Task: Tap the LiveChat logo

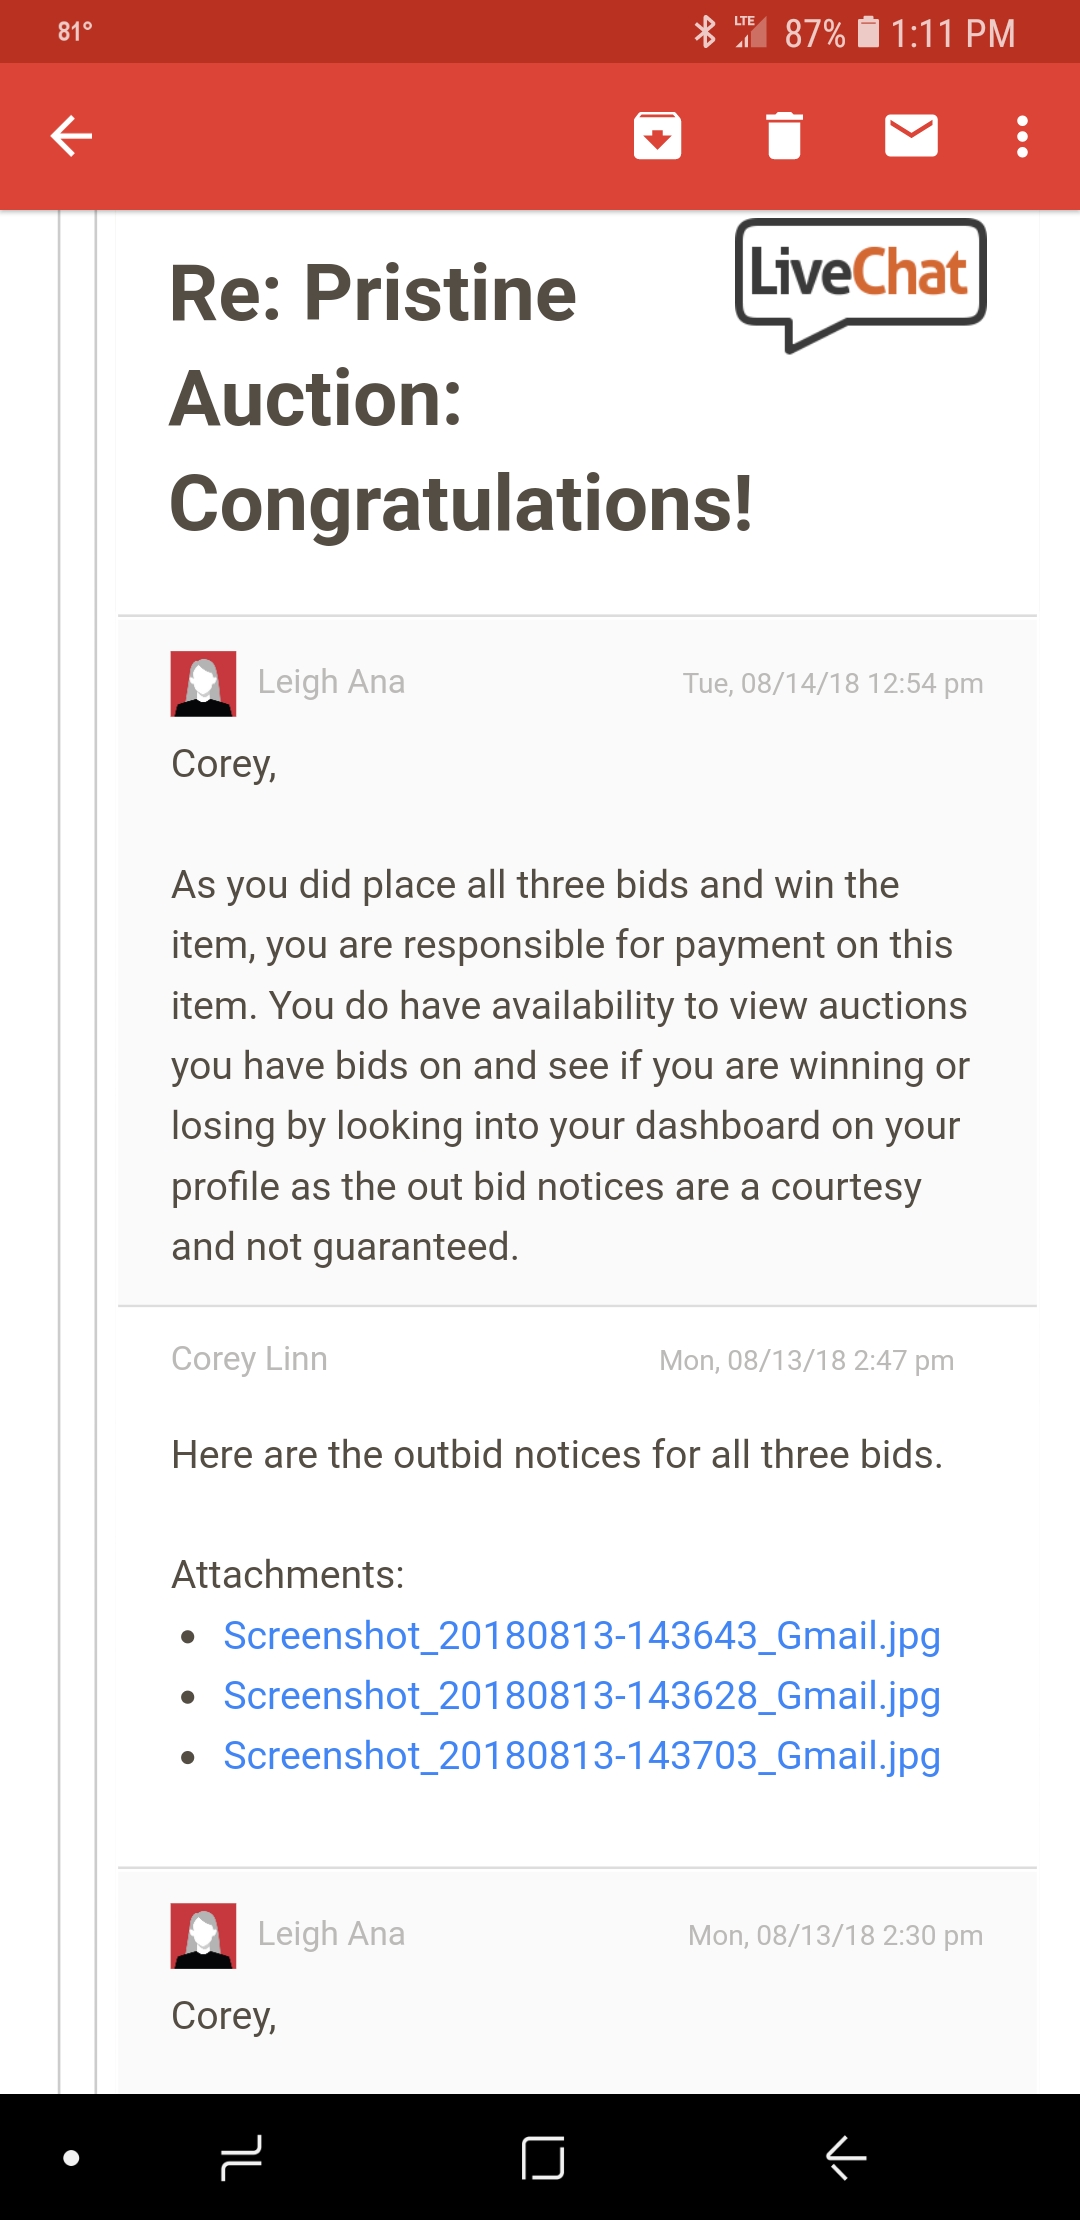Action: [x=860, y=285]
